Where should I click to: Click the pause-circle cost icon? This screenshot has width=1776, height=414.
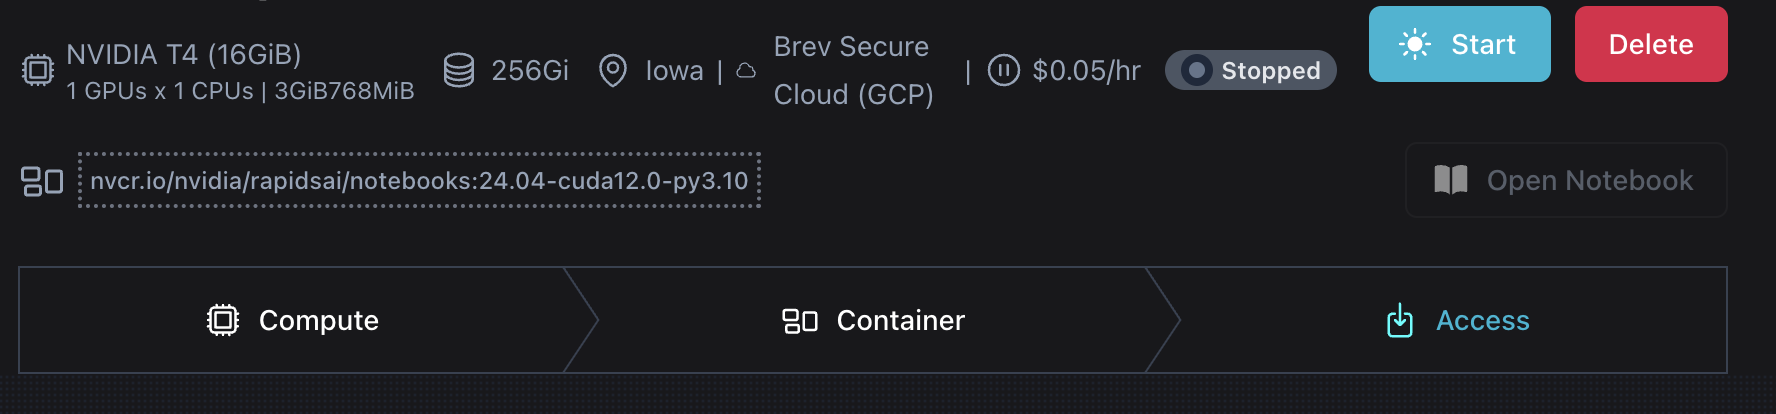pyautogui.click(x=1003, y=71)
